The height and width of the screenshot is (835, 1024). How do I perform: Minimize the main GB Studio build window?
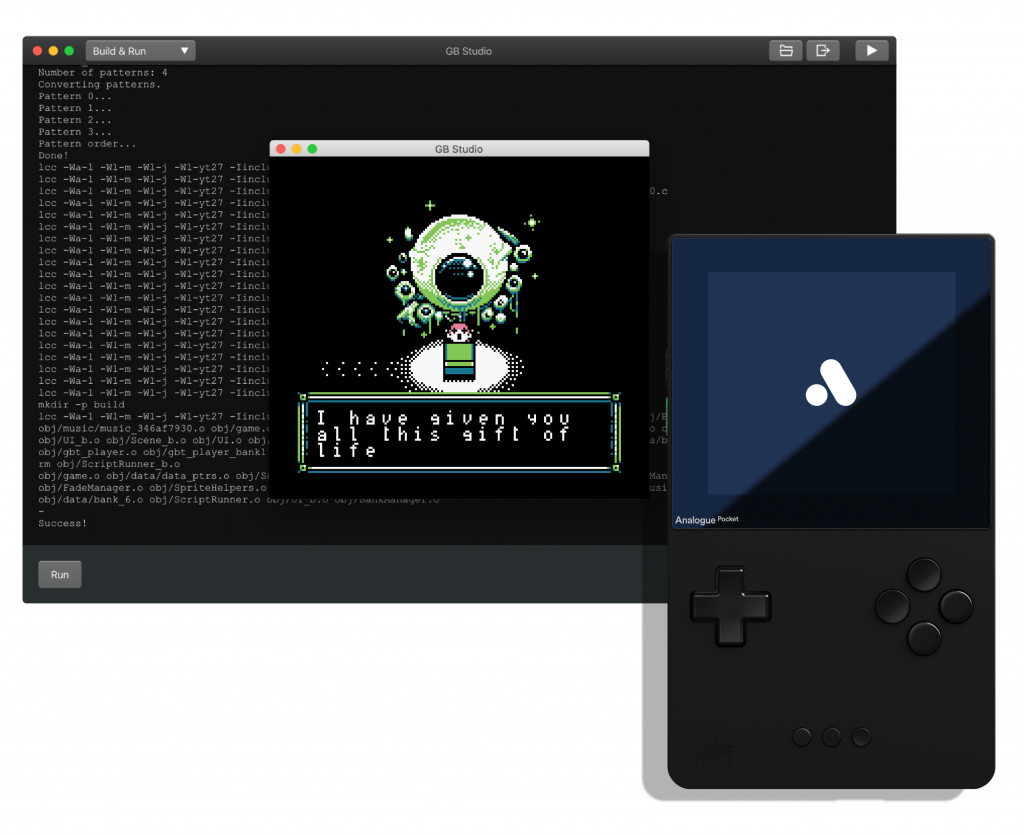[53, 51]
